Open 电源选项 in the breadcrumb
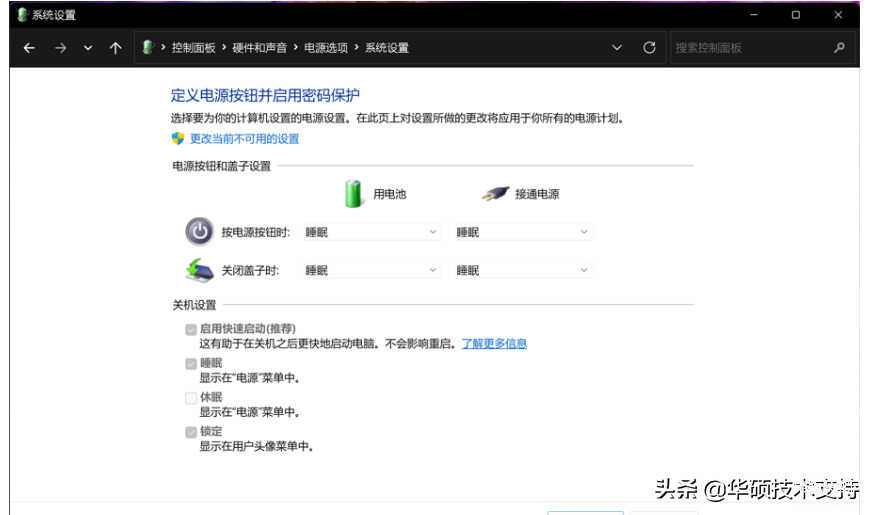 (x=326, y=48)
